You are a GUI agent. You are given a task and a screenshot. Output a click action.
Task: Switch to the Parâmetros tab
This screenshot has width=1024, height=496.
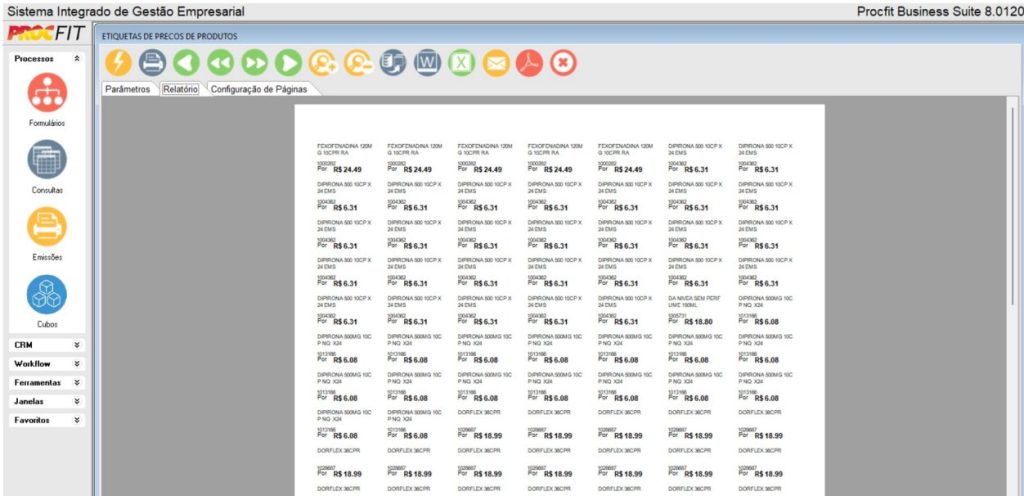tap(127, 89)
